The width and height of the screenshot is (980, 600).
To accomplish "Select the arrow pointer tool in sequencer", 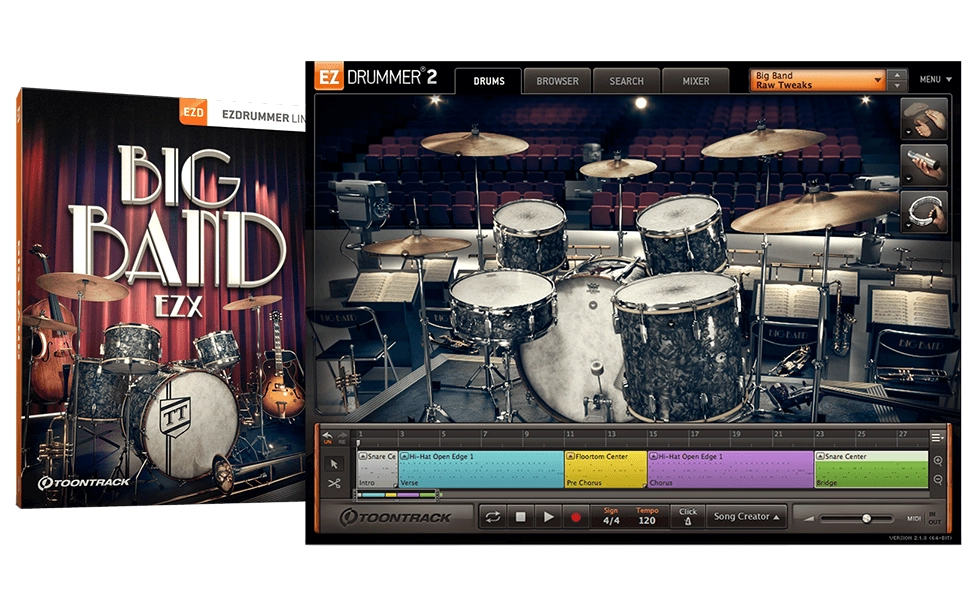I will coord(334,464).
